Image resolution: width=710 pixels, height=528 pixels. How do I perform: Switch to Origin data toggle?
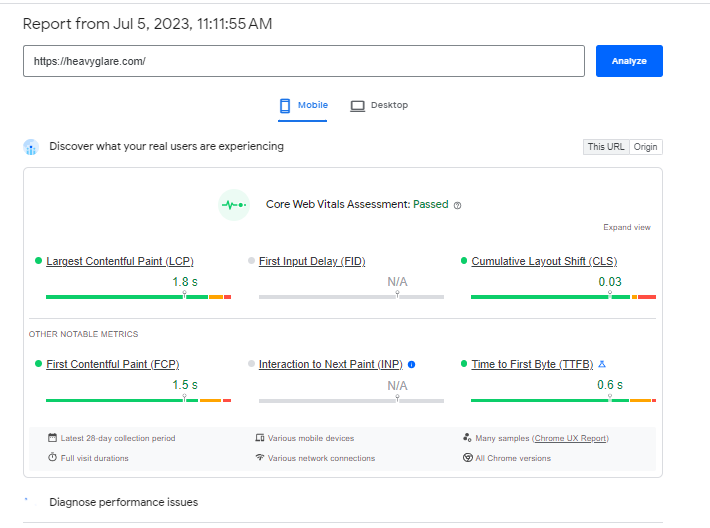tap(646, 147)
